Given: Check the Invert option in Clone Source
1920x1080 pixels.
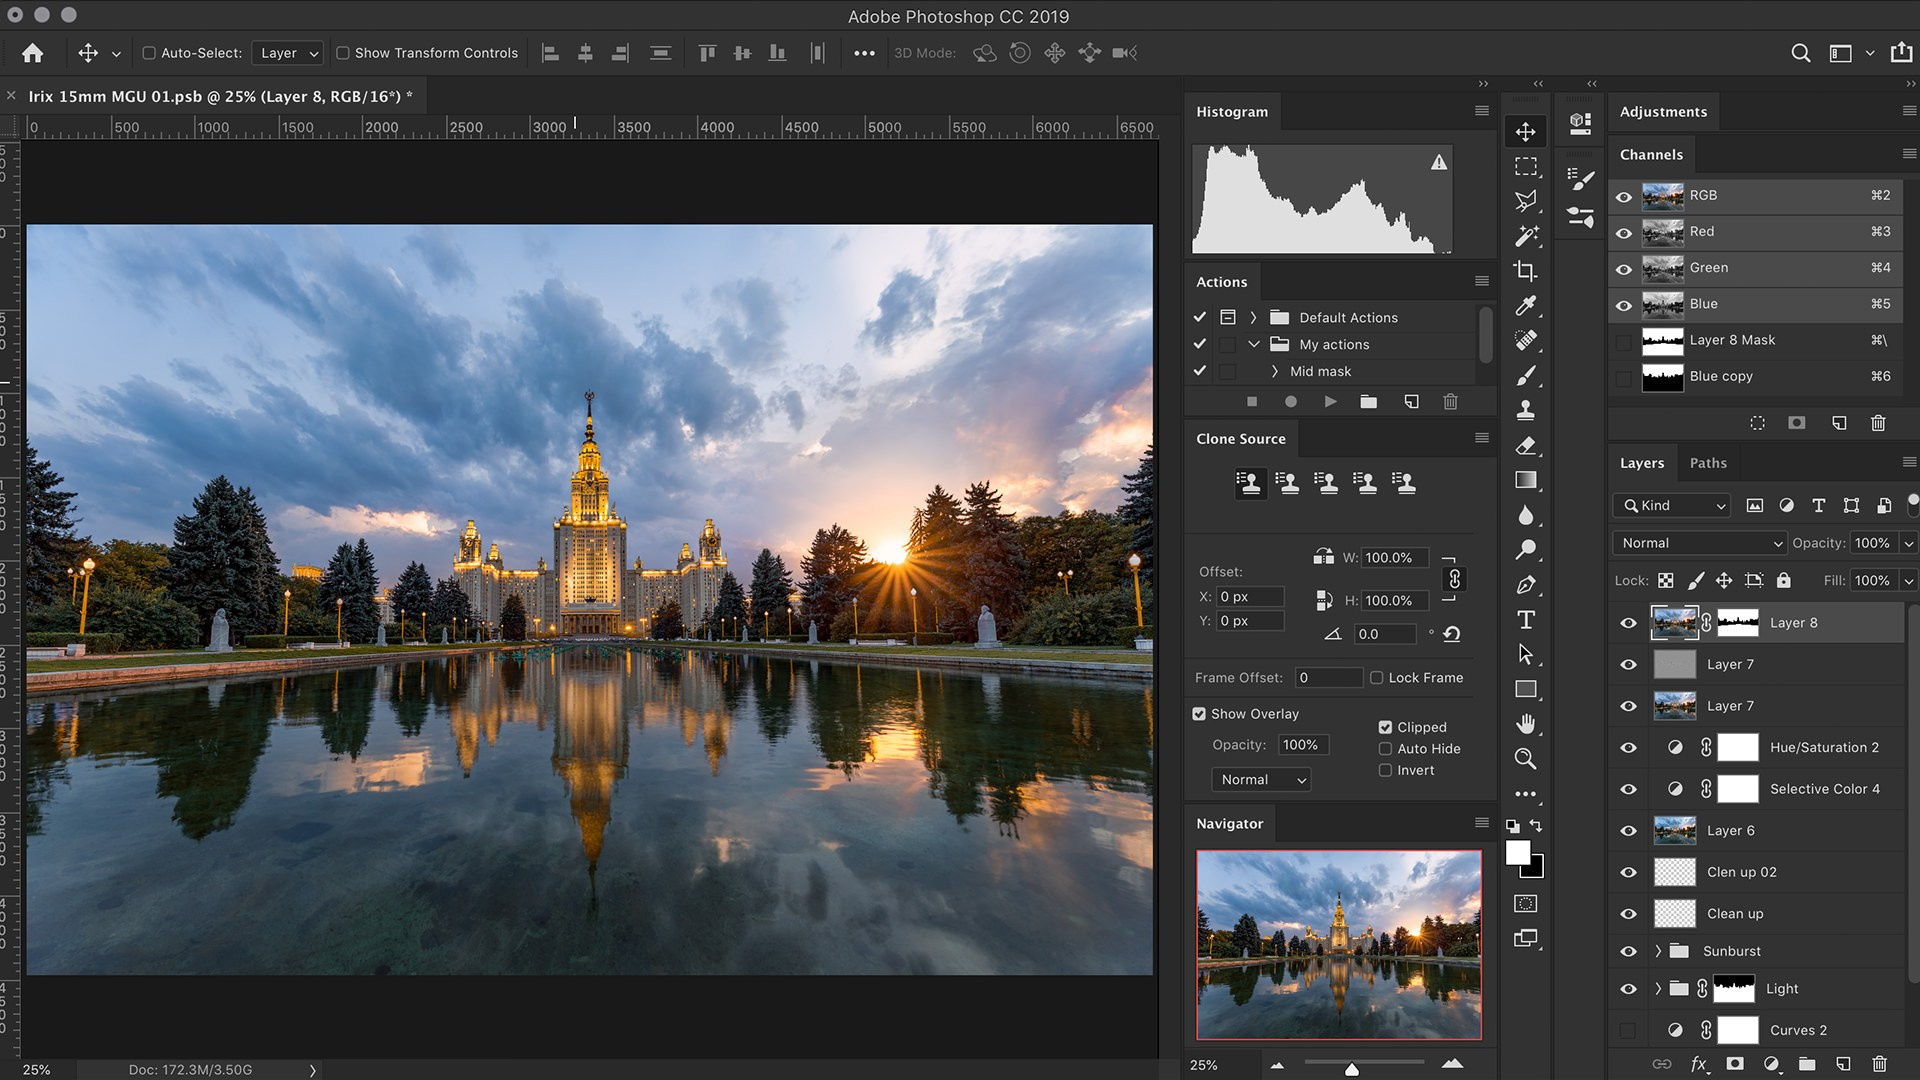Looking at the screenshot, I should coord(1386,770).
